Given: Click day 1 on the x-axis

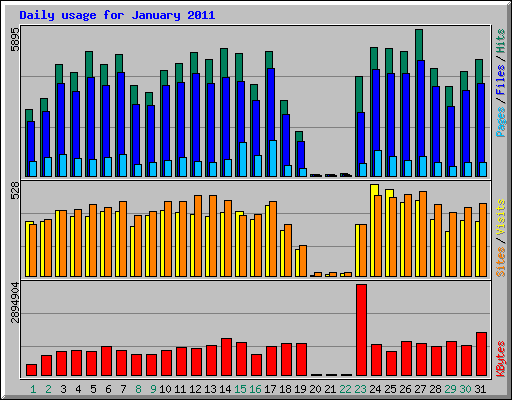Looking at the screenshot, I should [33, 389].
